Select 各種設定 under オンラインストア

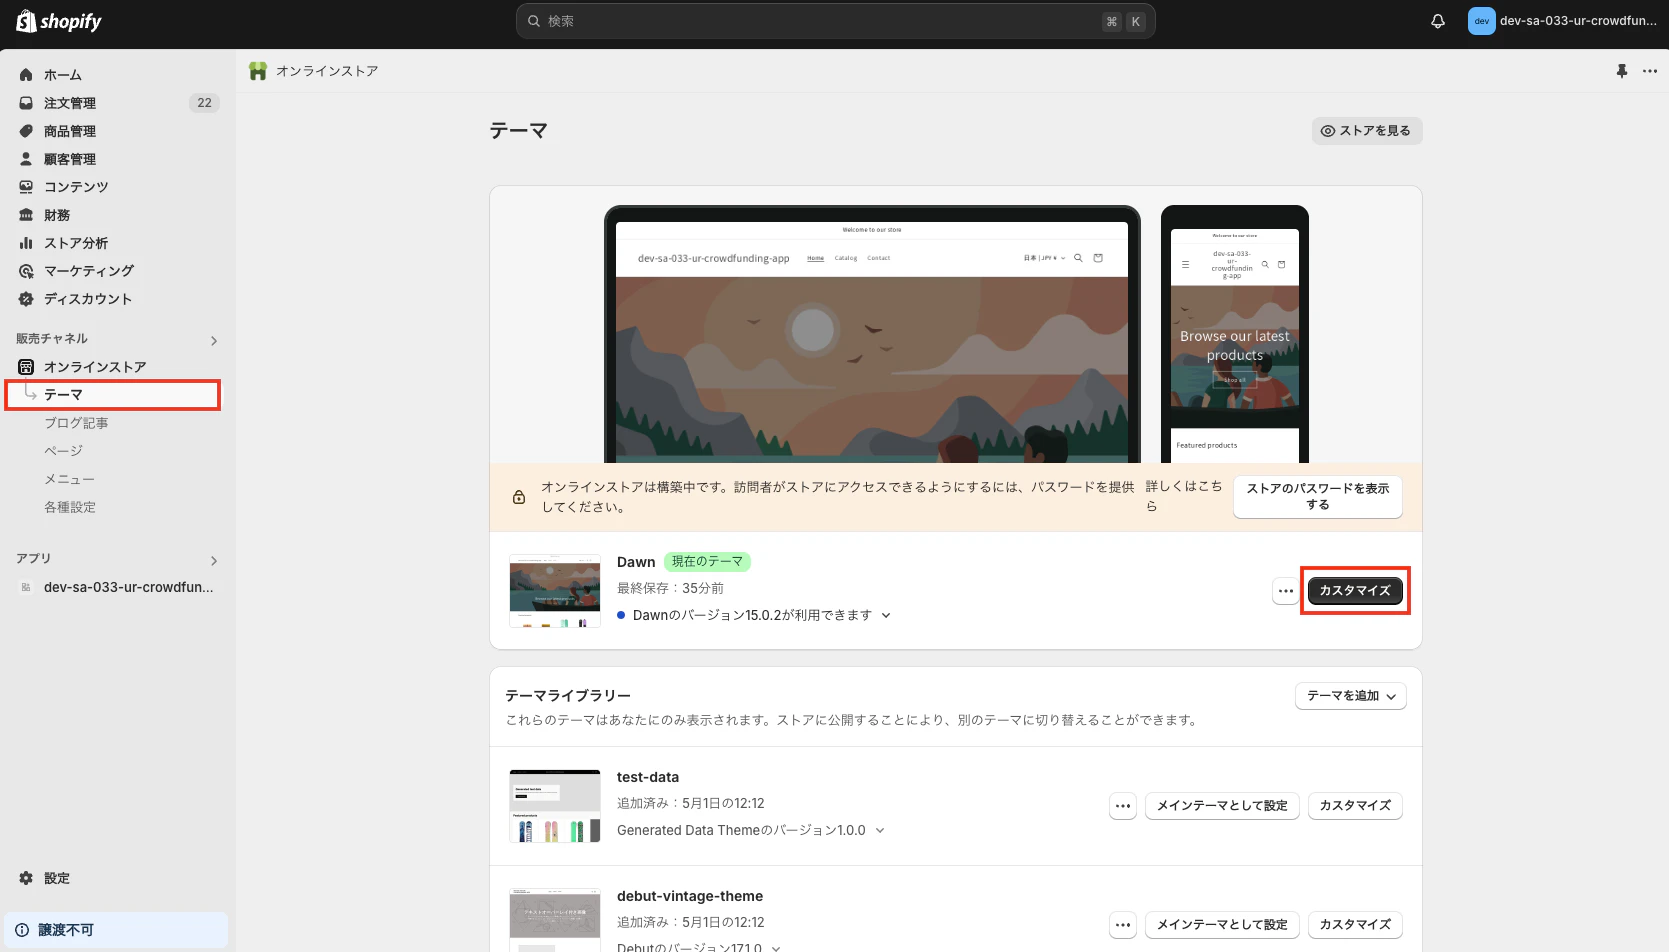coord(70,506)
